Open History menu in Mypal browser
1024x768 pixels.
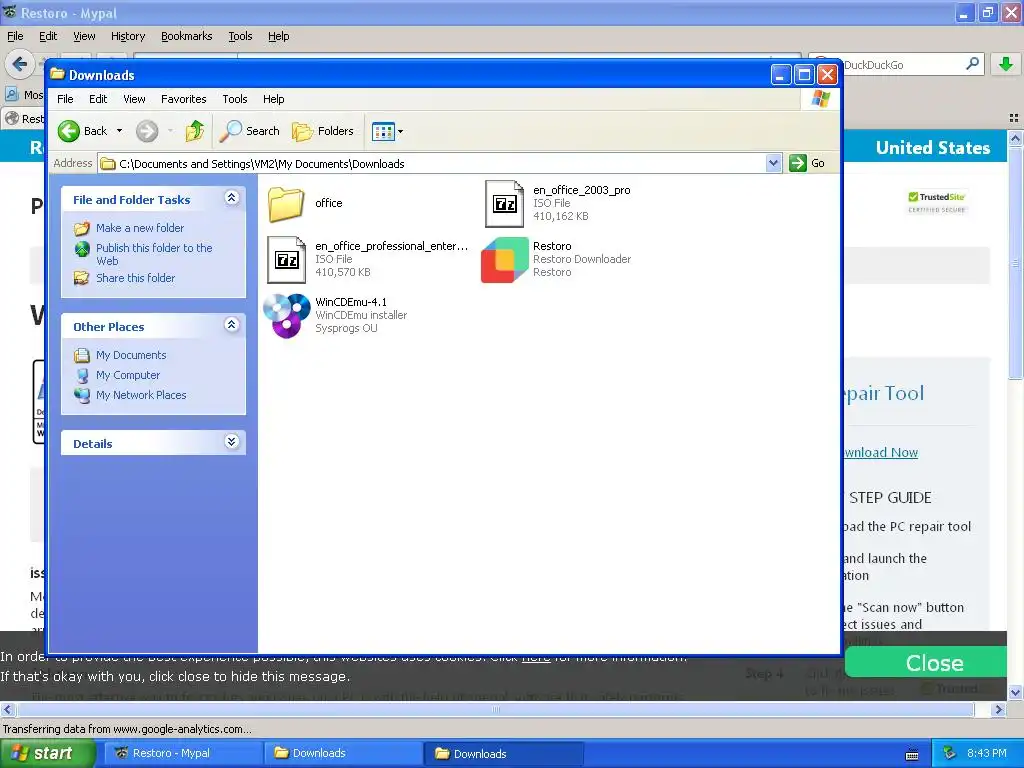pos(127,37)
